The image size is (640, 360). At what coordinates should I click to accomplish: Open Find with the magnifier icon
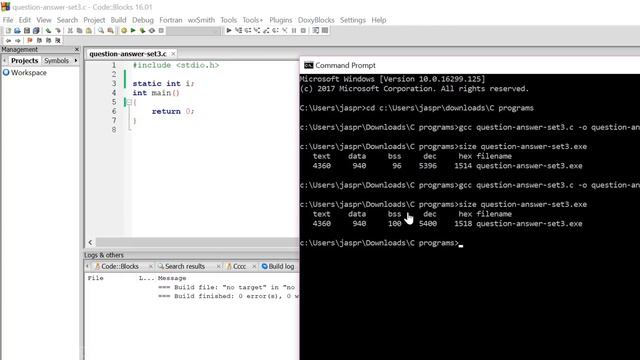tap(101, 31)
